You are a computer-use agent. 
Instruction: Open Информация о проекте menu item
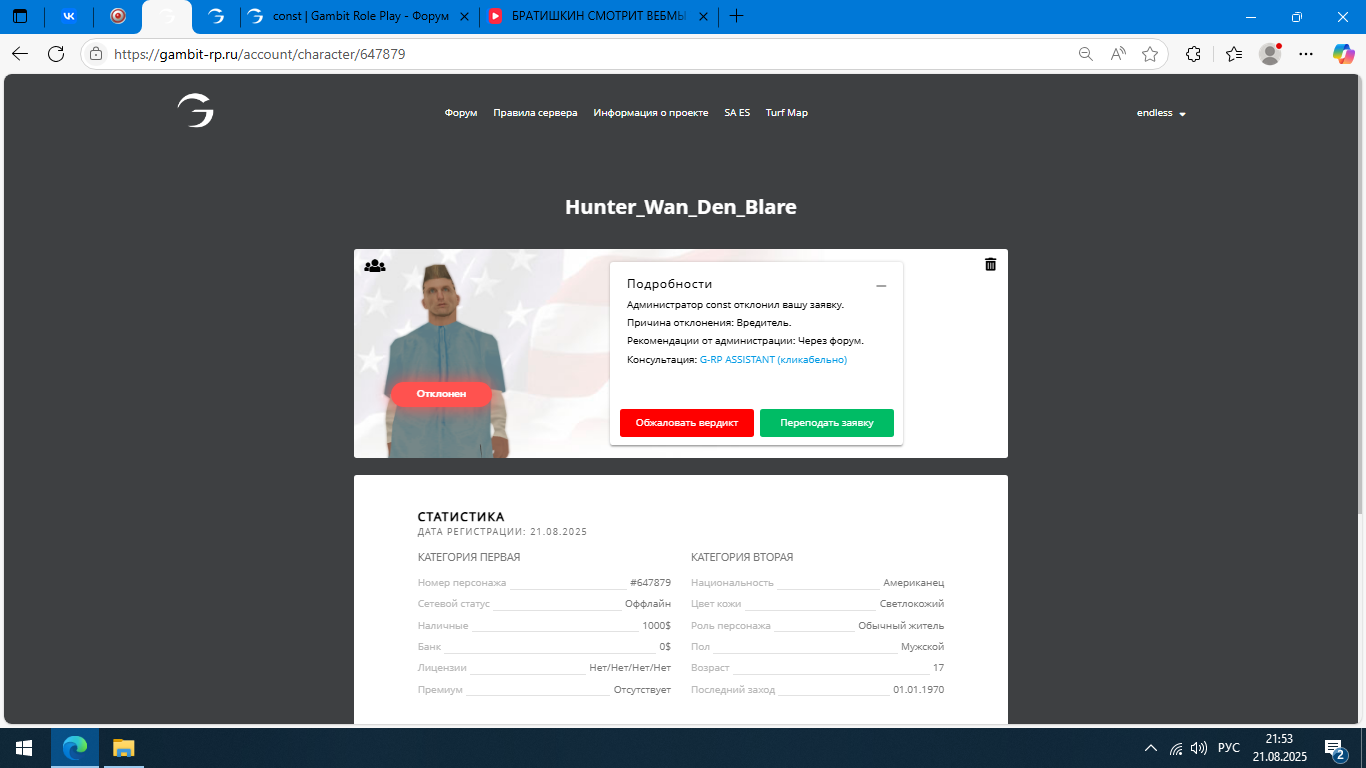pos(650,113)
